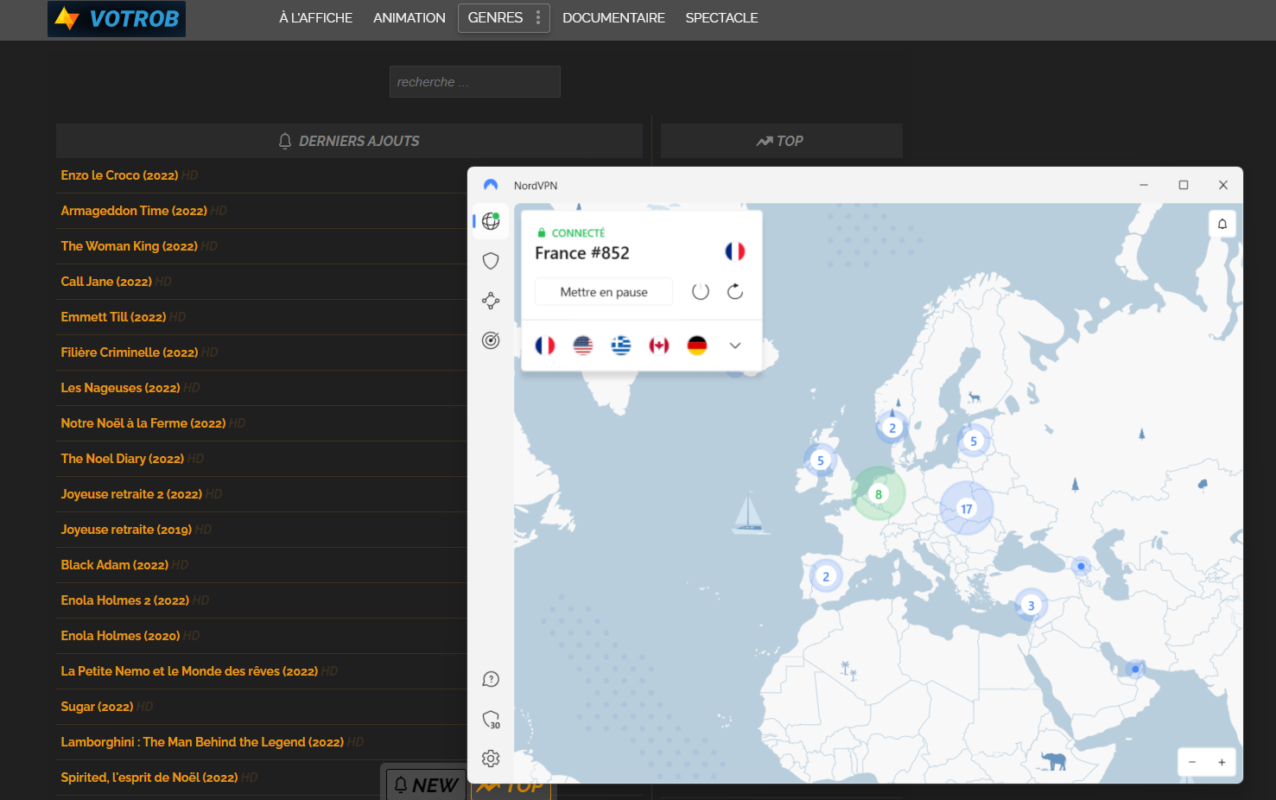Select the DERNIERS AJOUTS tab header
The width and height of the screenshot is (1276, 800).
pos(349,141)
